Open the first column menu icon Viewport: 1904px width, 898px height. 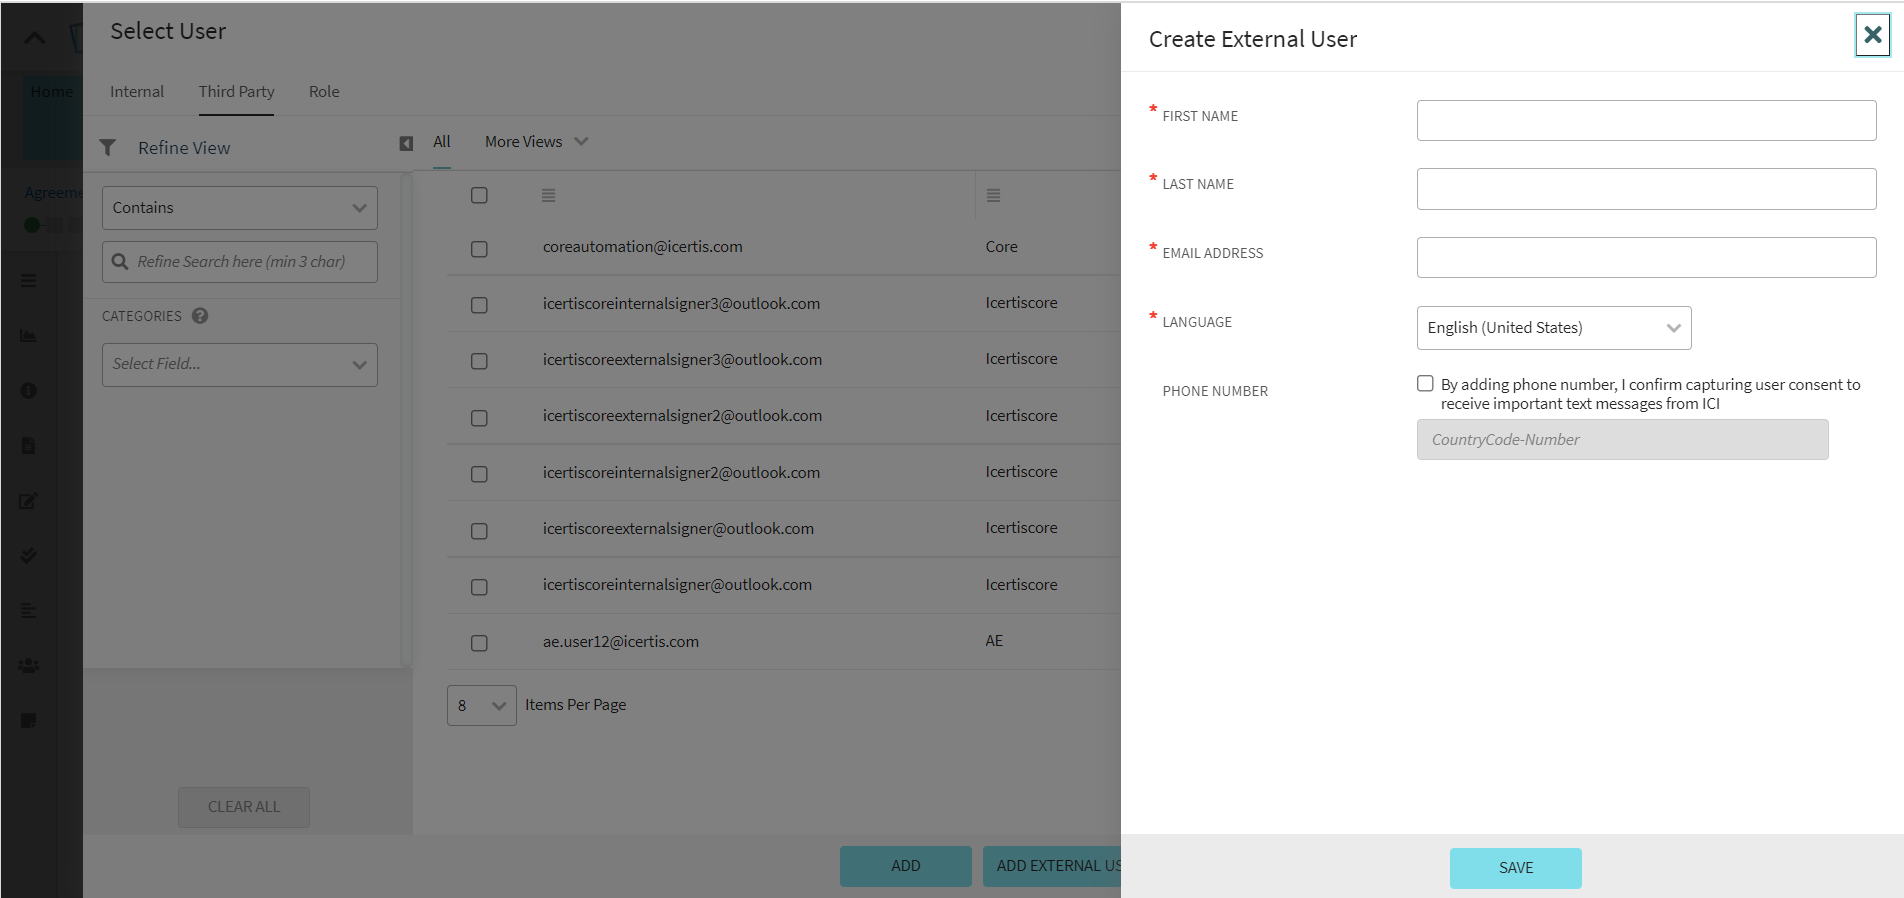pyautogui.click(x=548, y=196)
